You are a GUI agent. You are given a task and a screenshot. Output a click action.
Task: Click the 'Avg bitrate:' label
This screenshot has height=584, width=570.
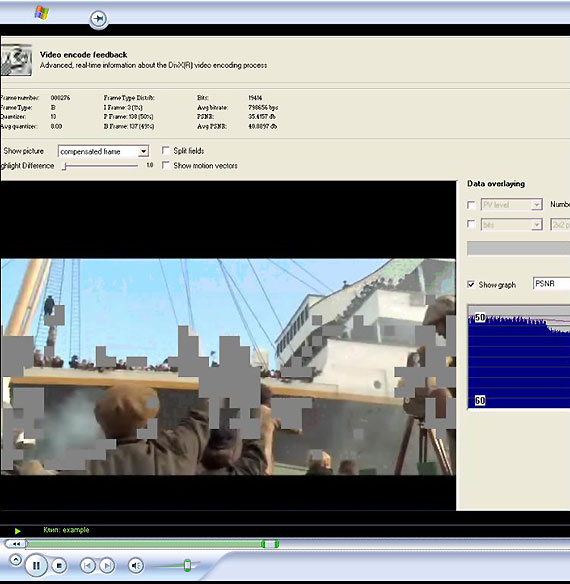click(x=212, y=108)
